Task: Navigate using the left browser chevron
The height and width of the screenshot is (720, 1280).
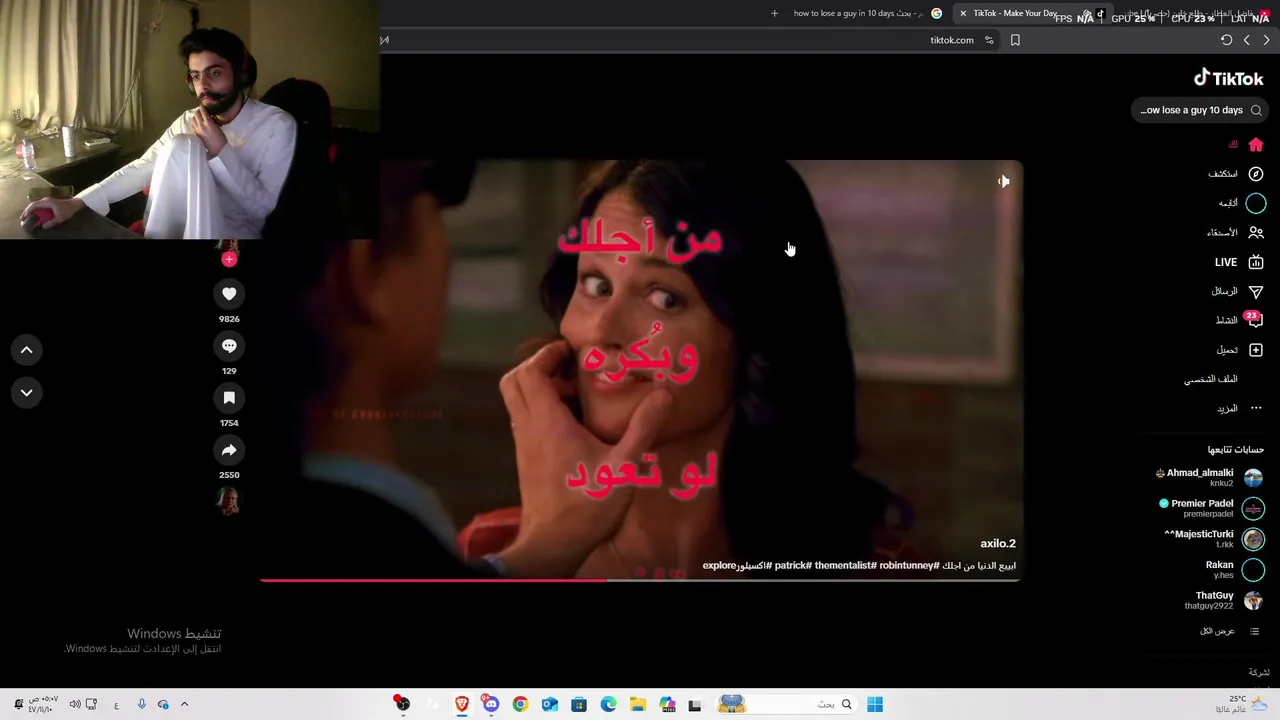Action: point(1246,40)
